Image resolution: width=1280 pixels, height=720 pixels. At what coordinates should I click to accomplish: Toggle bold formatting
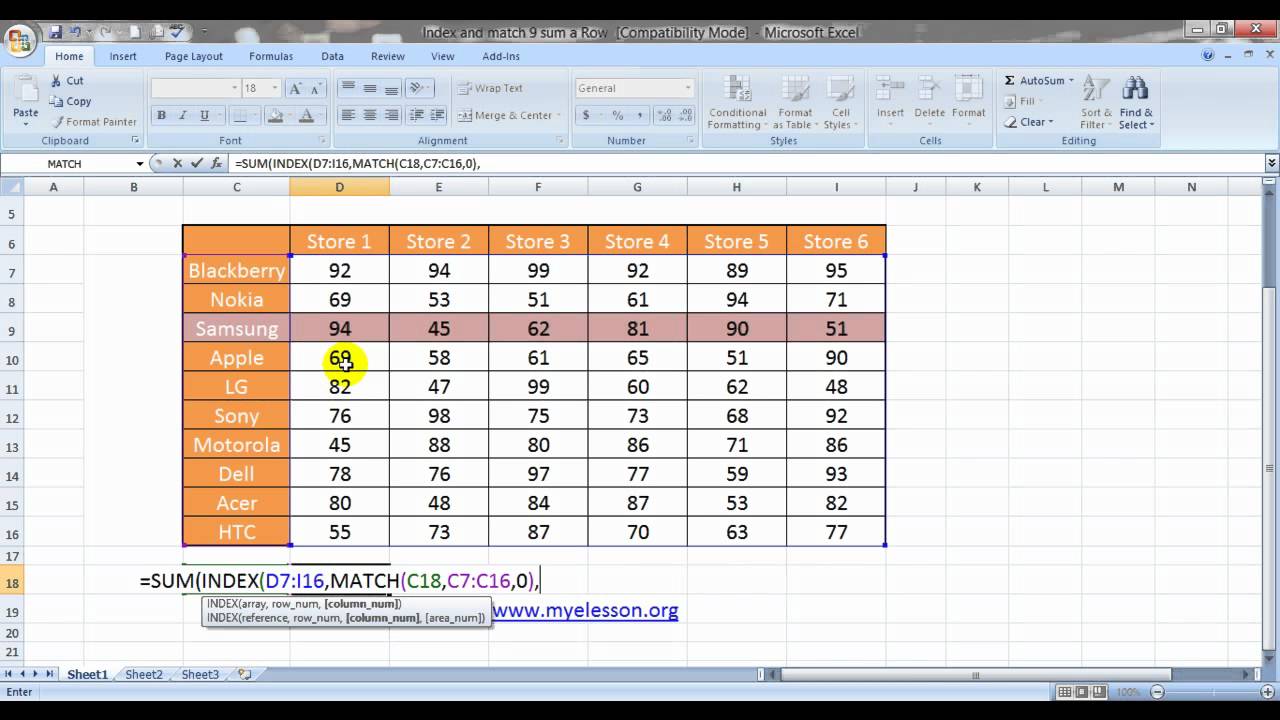click(x=161, y=115)
